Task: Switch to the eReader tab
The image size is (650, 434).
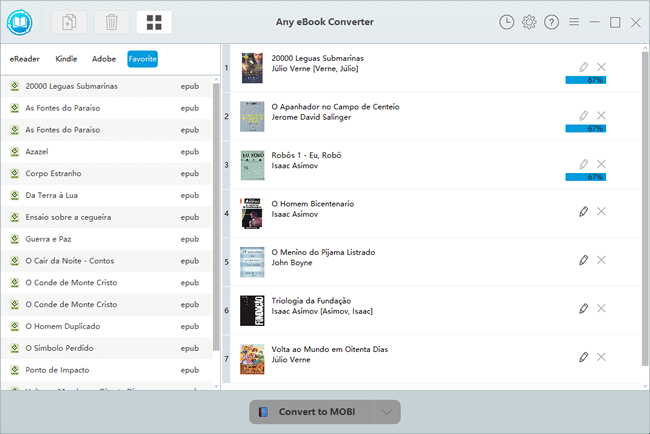Action: coord(26,59)
